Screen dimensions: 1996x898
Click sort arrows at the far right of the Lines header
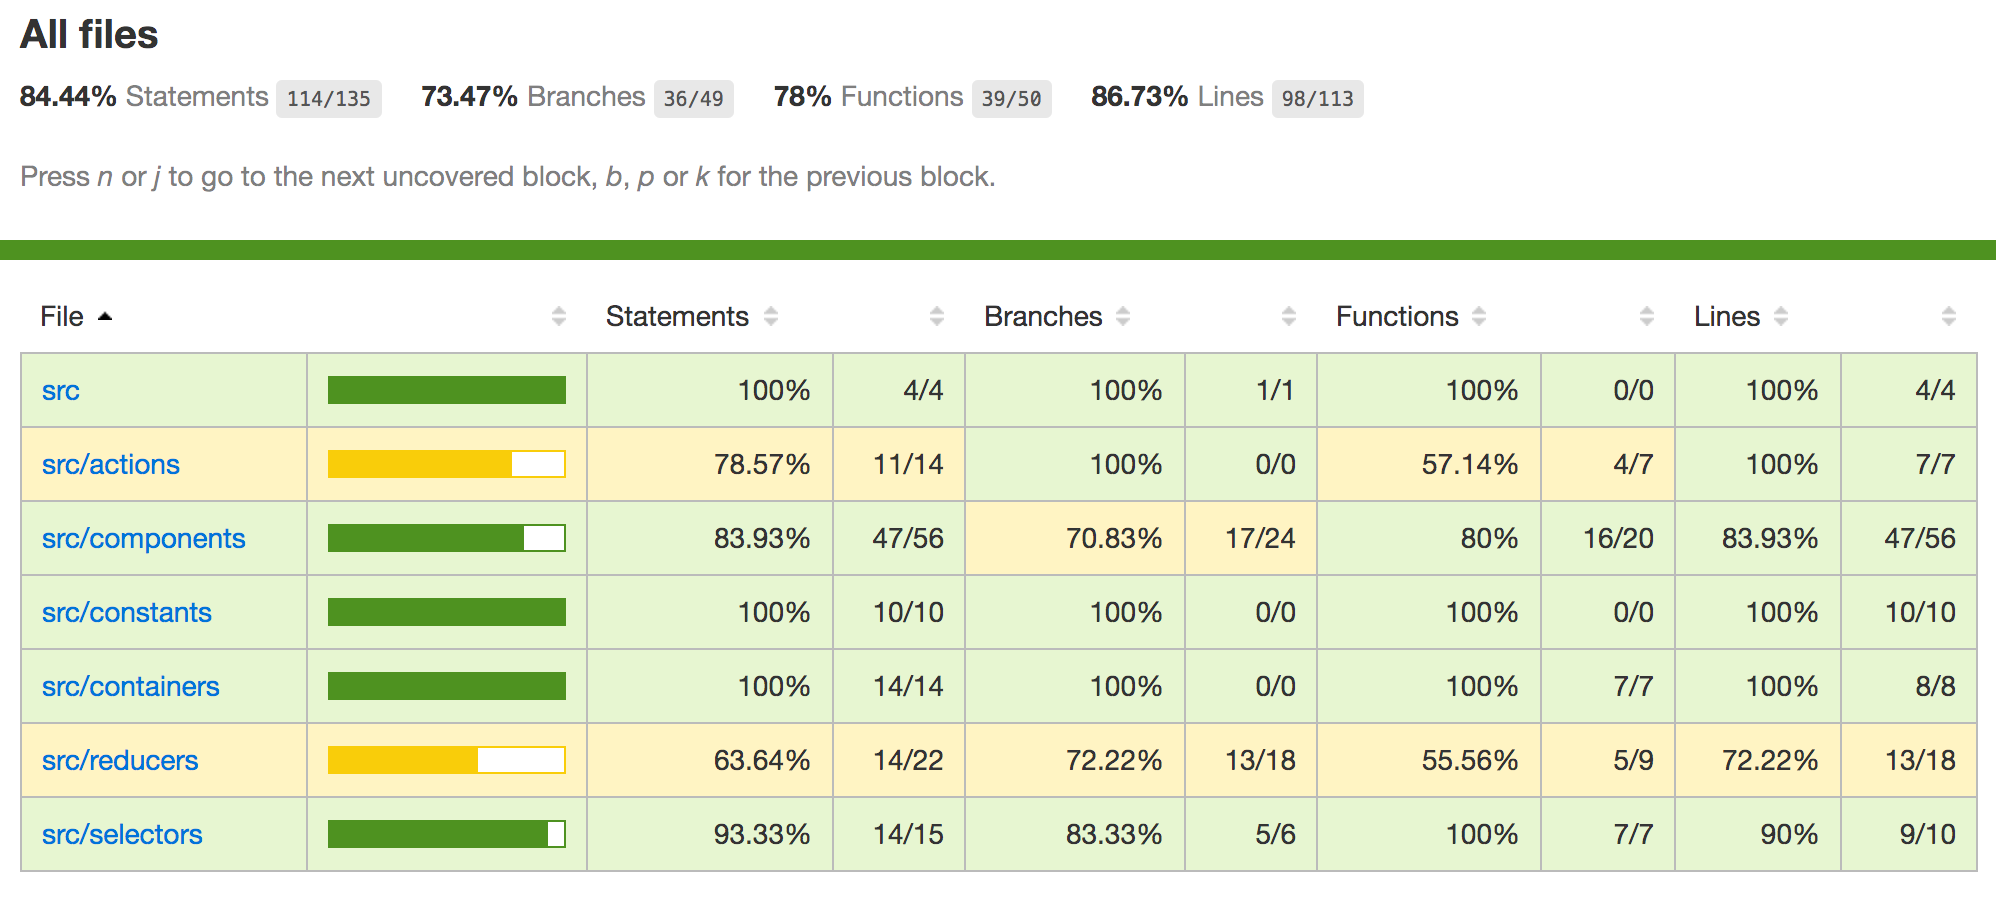click(x=1949, y=317)
